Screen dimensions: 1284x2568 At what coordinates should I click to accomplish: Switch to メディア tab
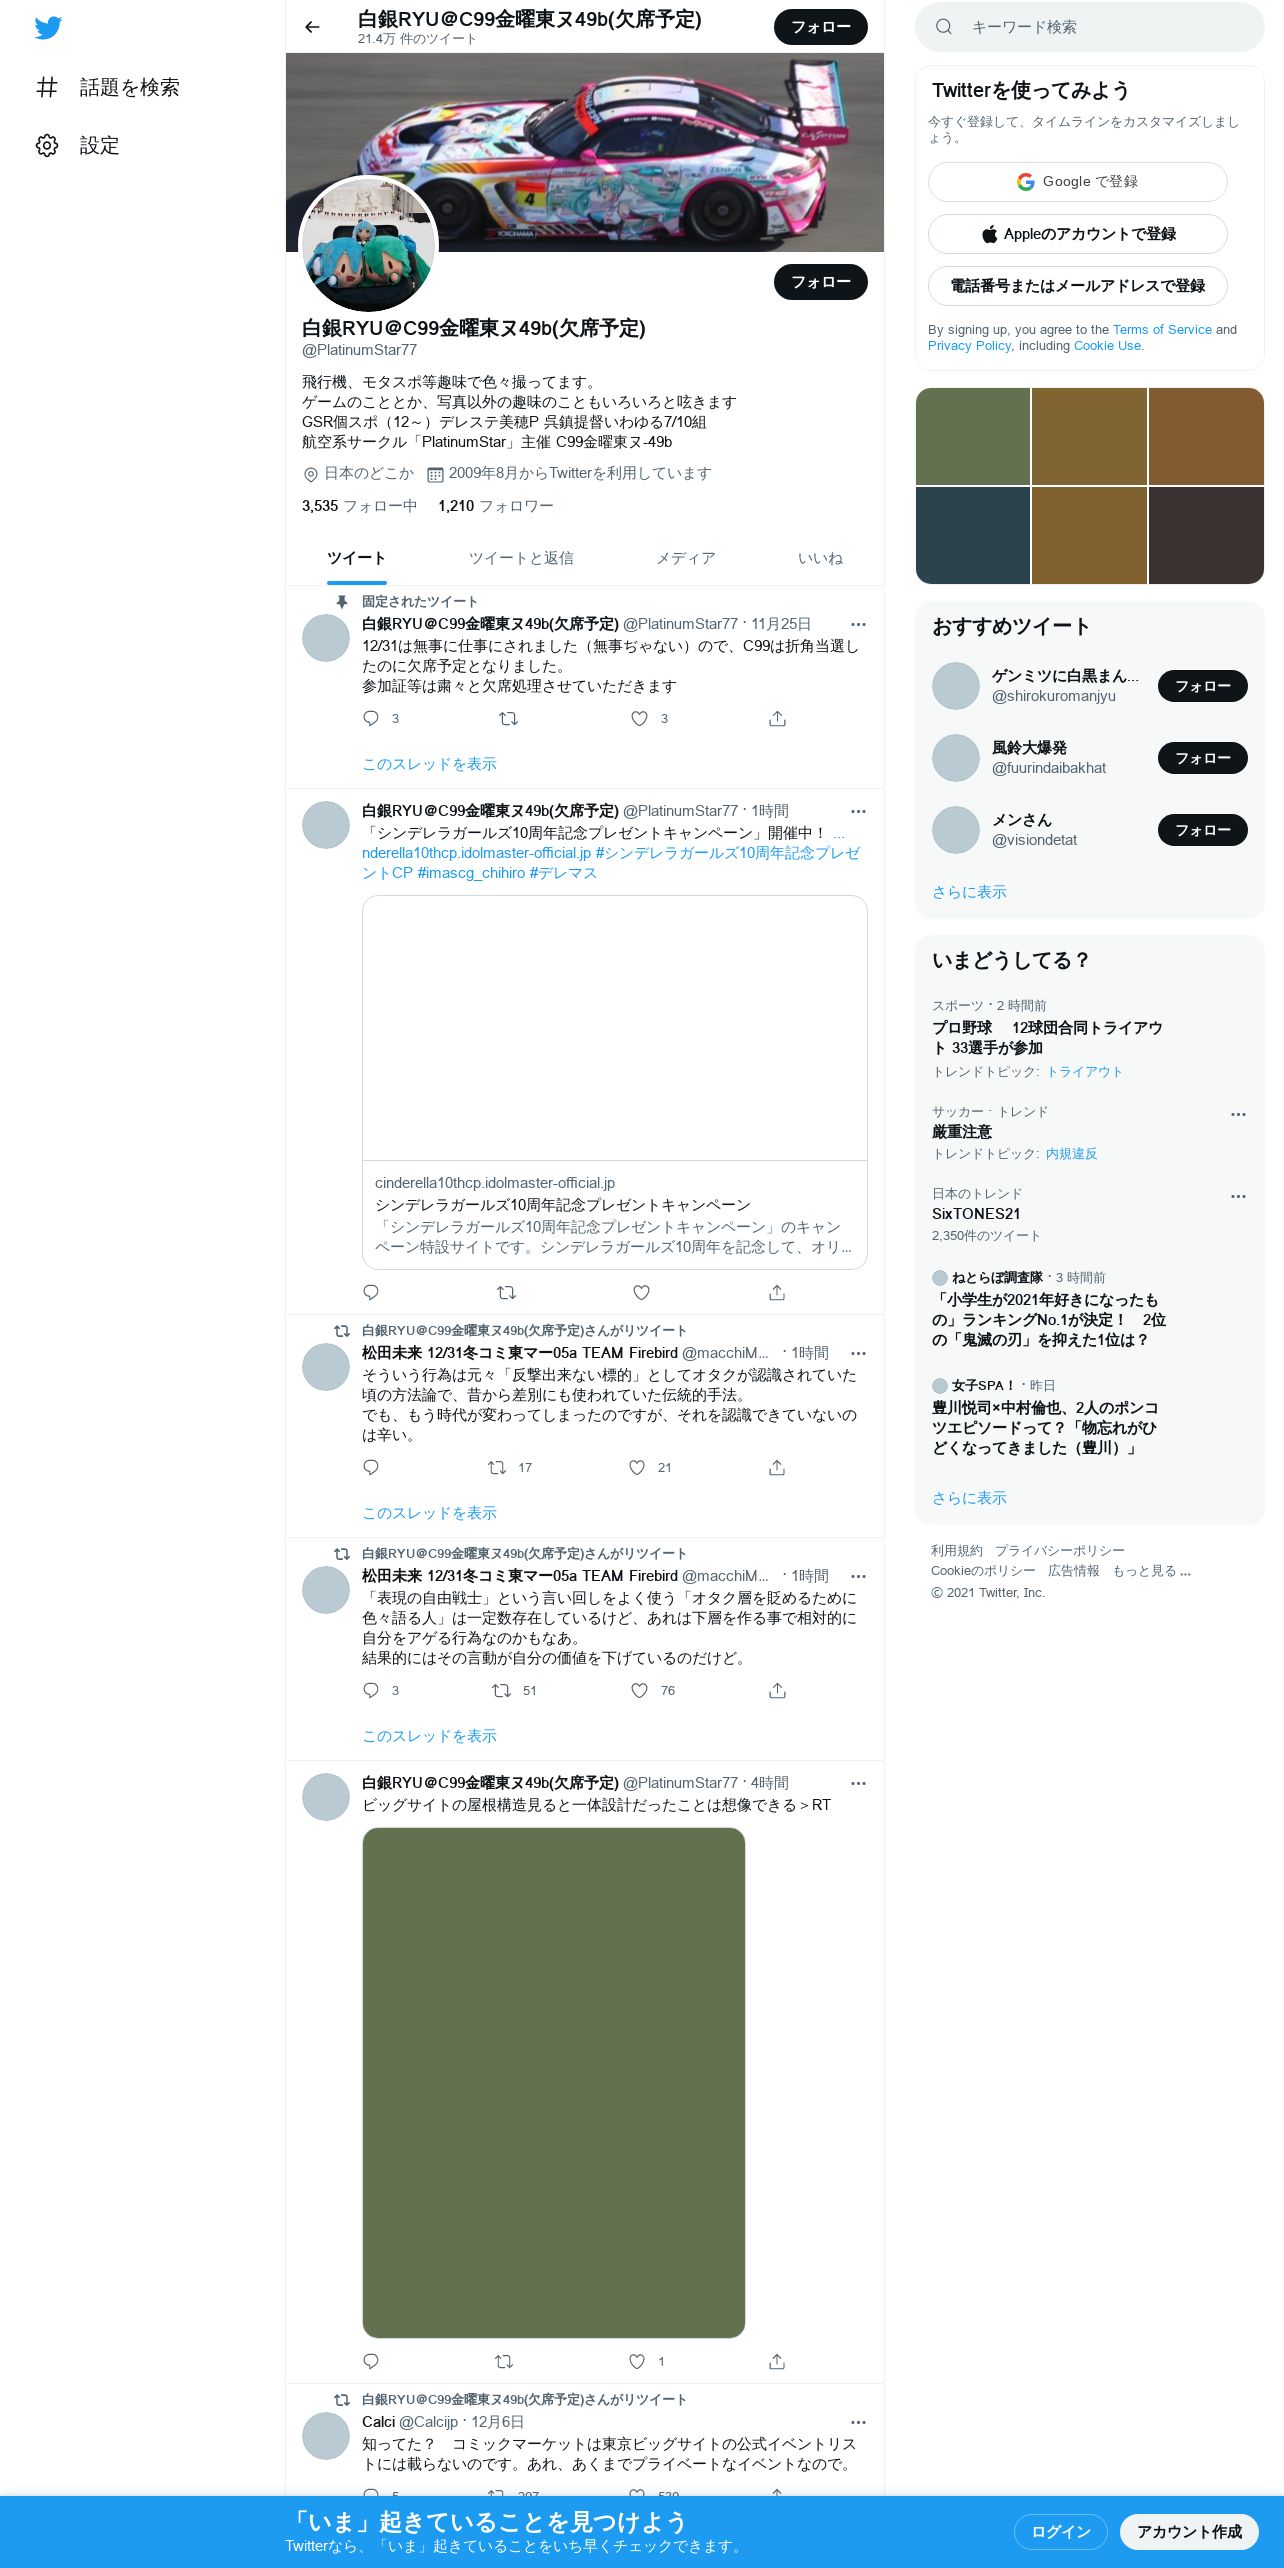pyautogui.click(x=686, y=558)
